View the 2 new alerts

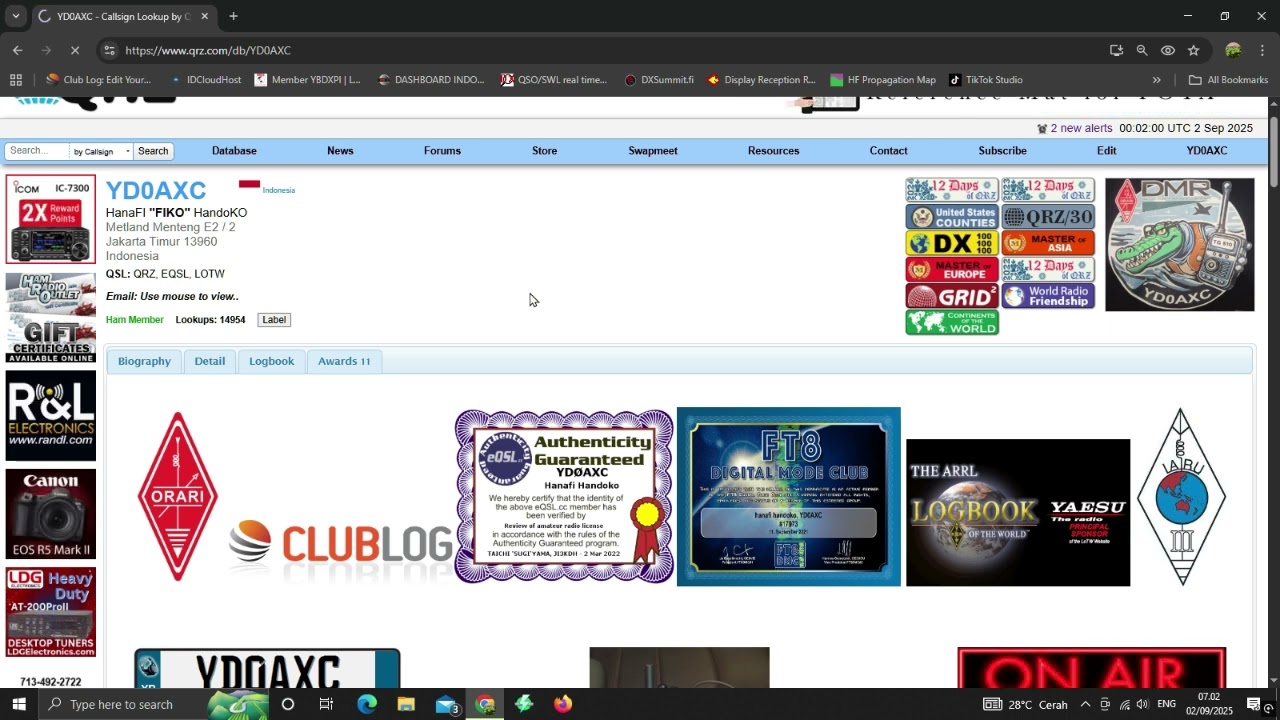1081,128
